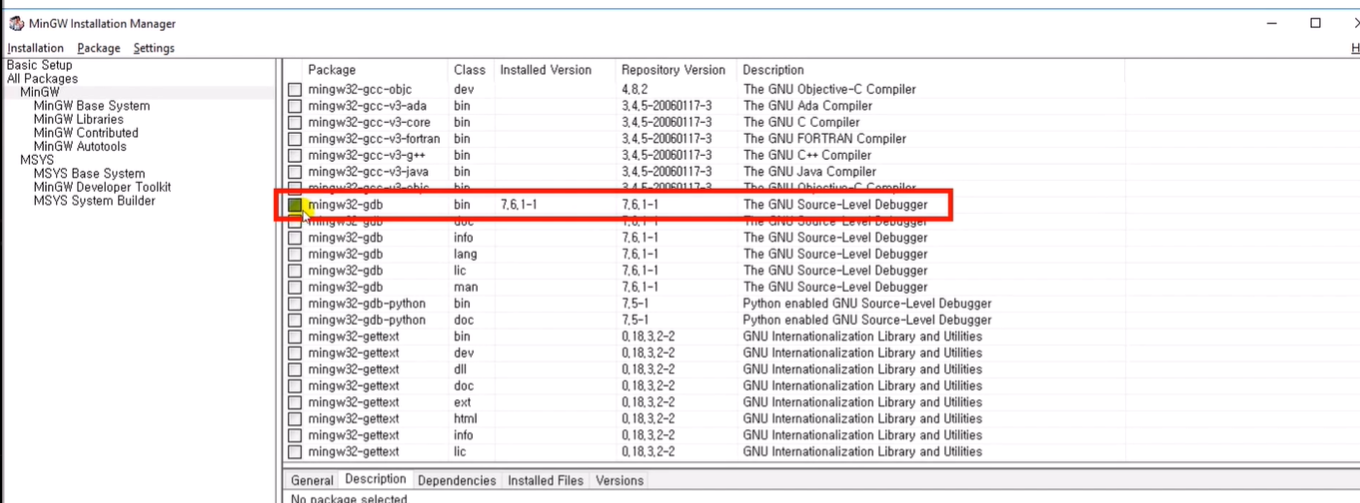This screenshot has height=503, width=1360.
Task: Click repository version 4.8.2 cell
Action: point(636,90)
